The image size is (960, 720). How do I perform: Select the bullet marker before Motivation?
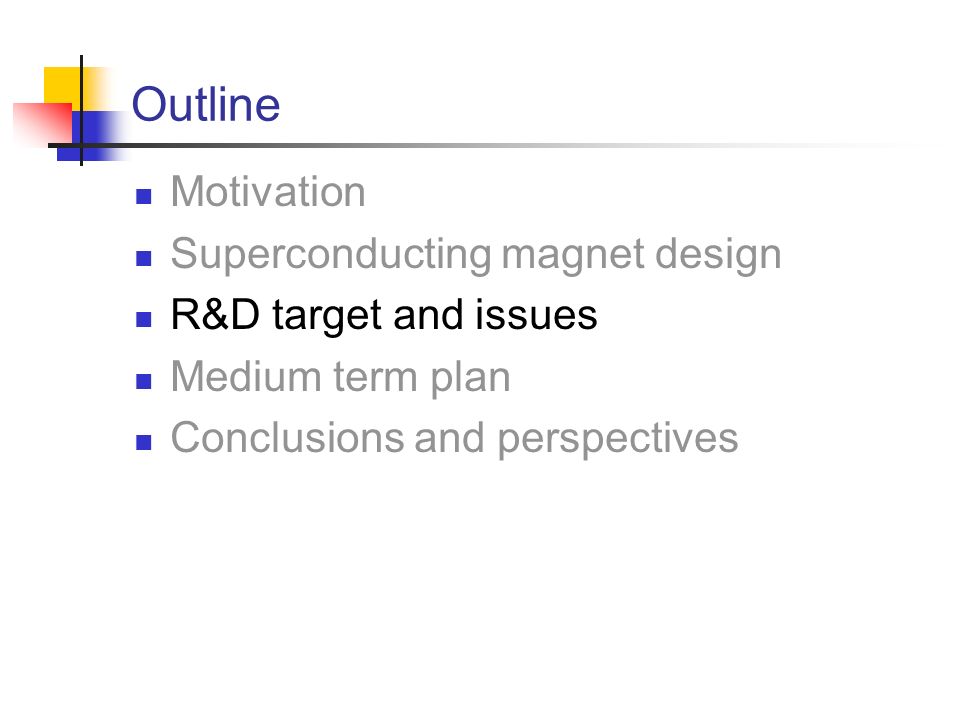(143, 196)
